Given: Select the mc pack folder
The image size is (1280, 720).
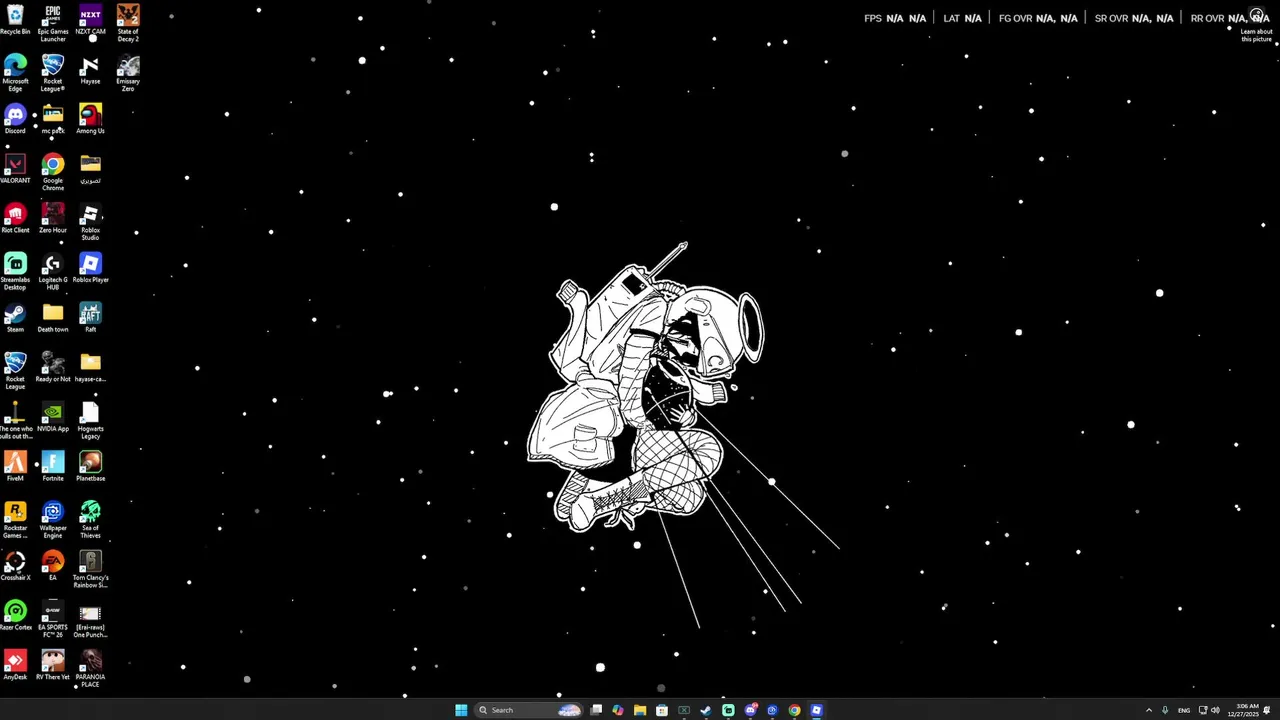Looking at the screenshot, I should pos(53,119).
